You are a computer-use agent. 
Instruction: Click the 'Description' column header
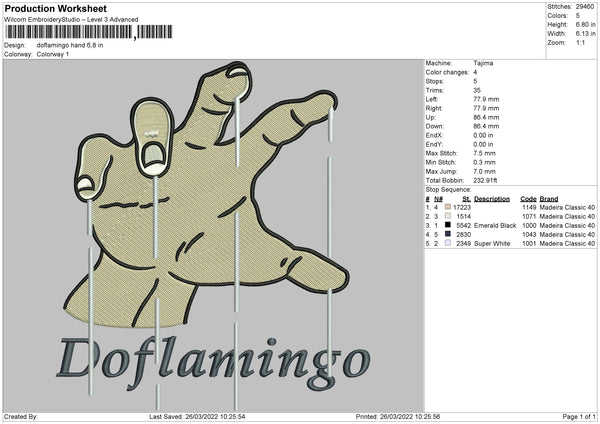[492, 199]
